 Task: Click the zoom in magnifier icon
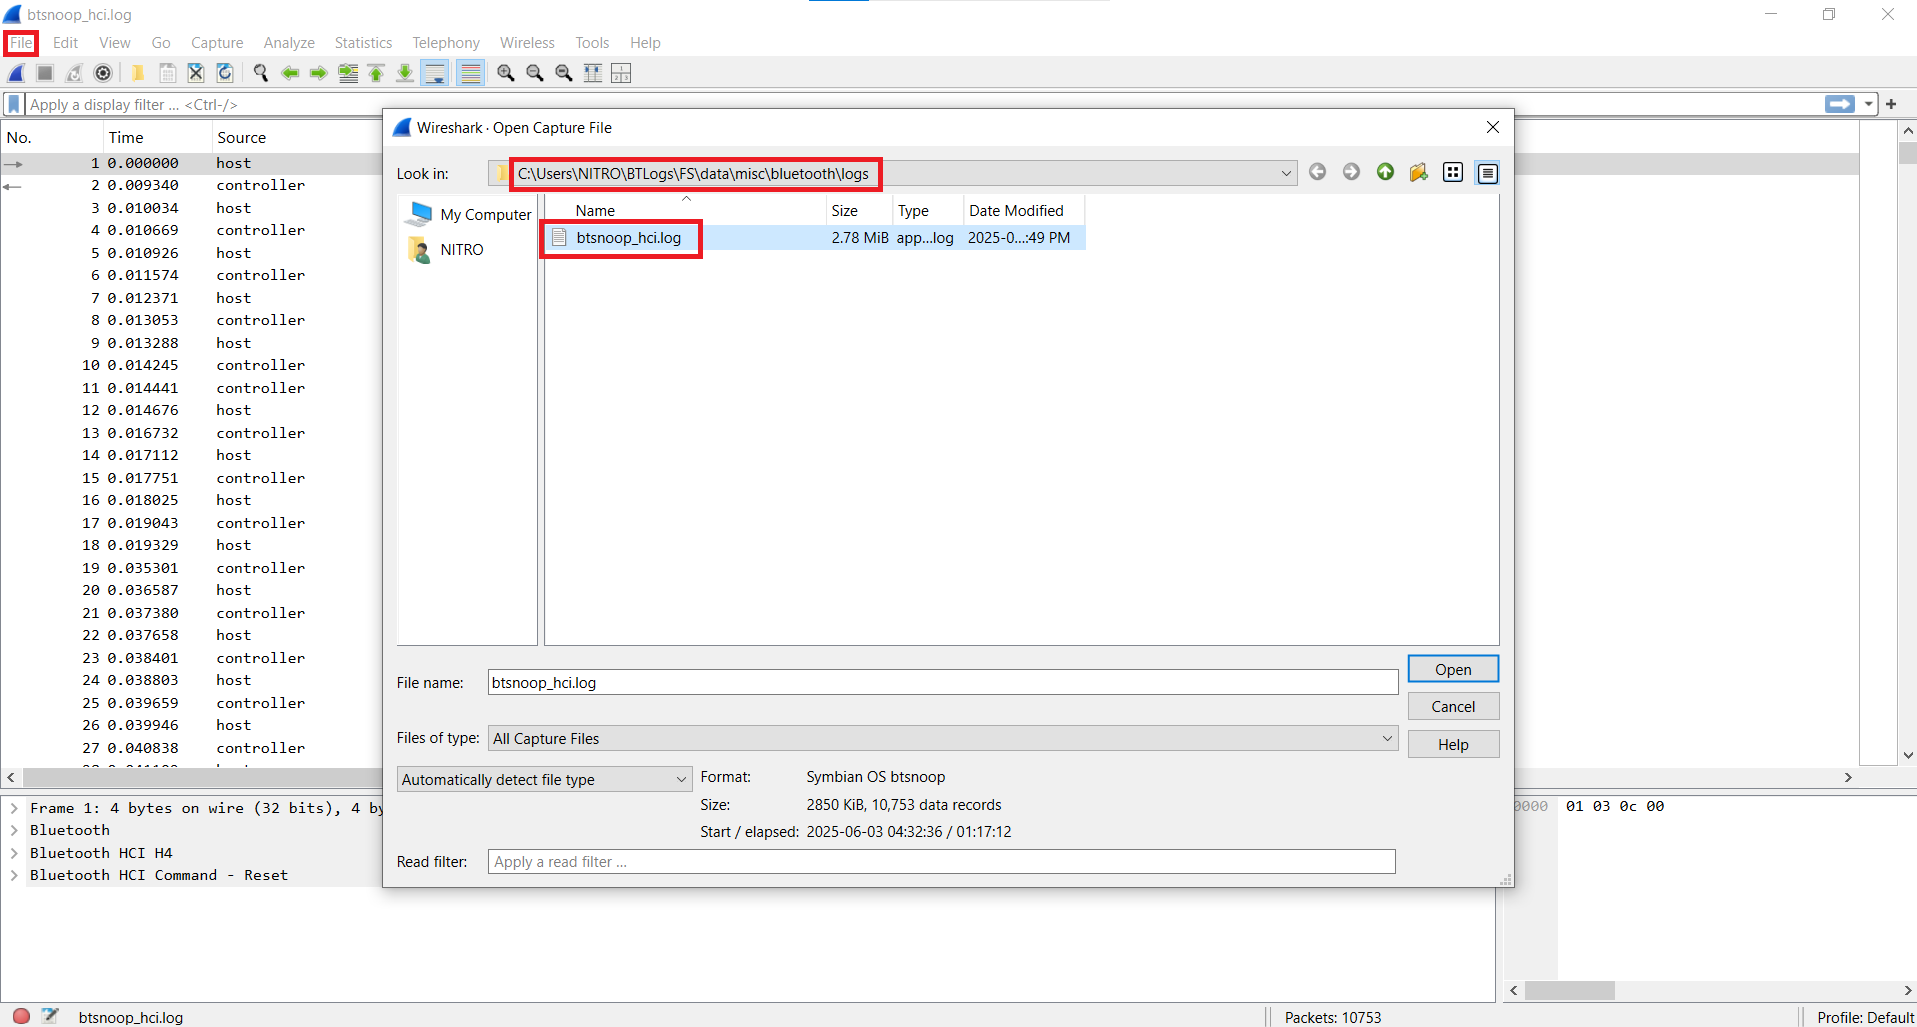point(506,73)
